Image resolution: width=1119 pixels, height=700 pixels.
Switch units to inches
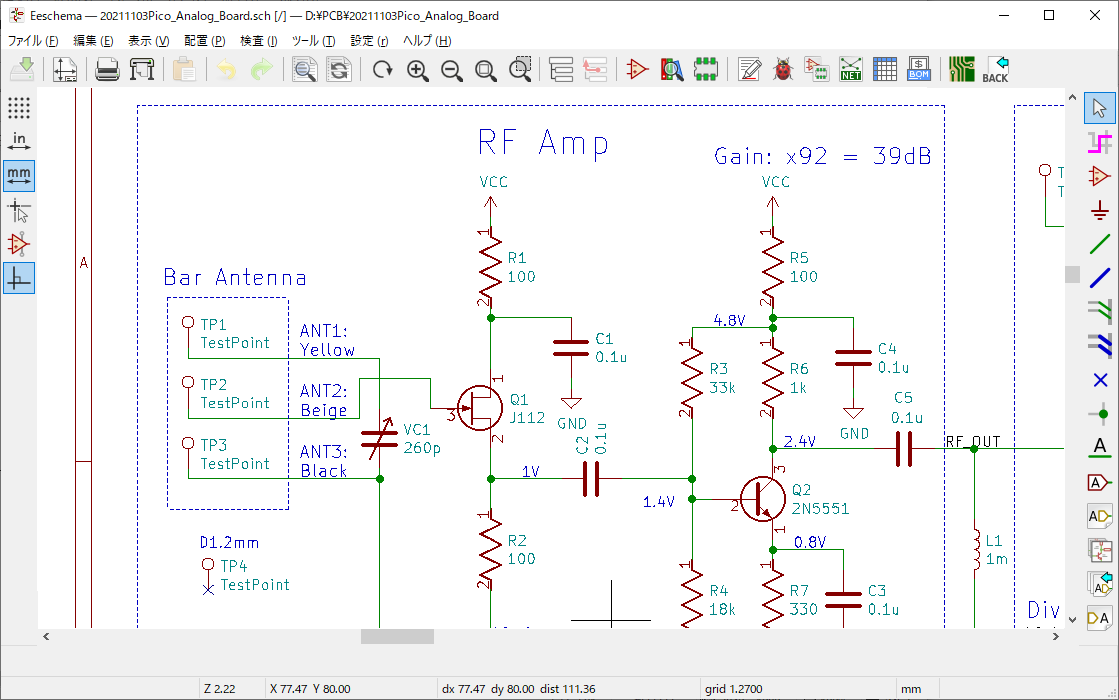coord(19,141)
